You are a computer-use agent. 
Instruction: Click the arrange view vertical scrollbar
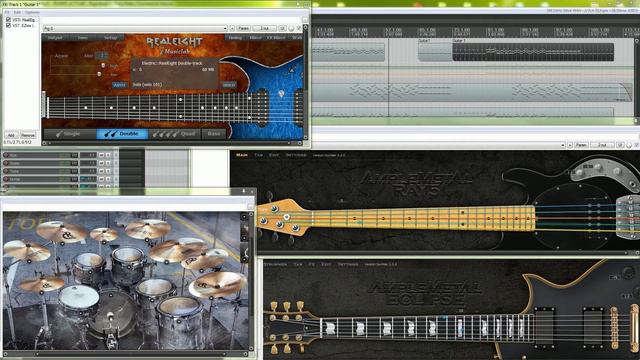tap(636, 80)
